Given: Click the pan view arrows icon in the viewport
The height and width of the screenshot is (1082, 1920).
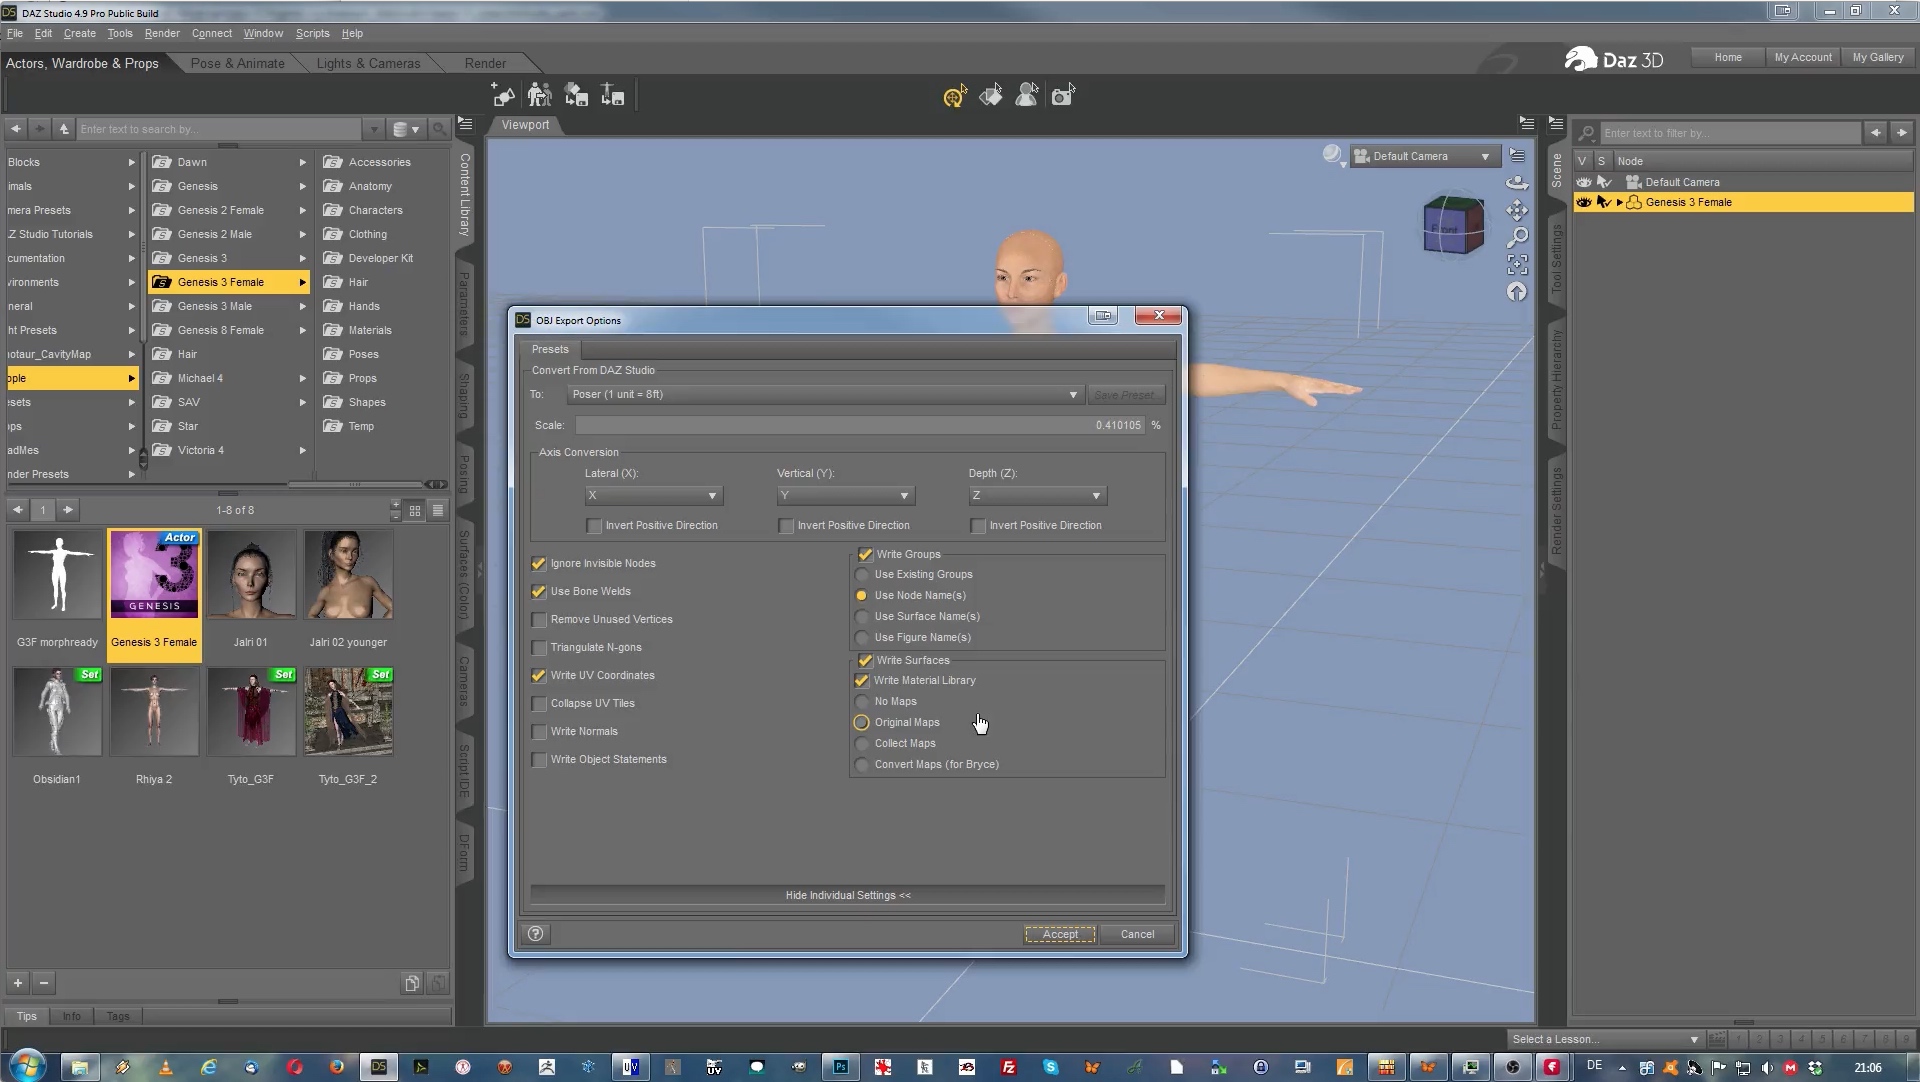Looking at the screenshot, I should (1517, 210).
